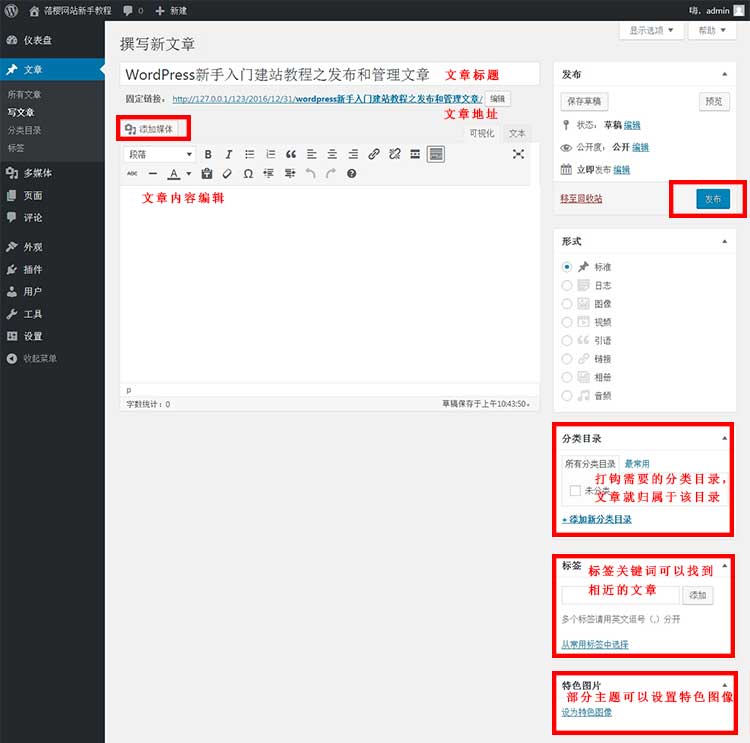This screenshot has height=743, width=750.
Task: Open the 段落 paragraph format dropdown
Action: coord(160,154)
